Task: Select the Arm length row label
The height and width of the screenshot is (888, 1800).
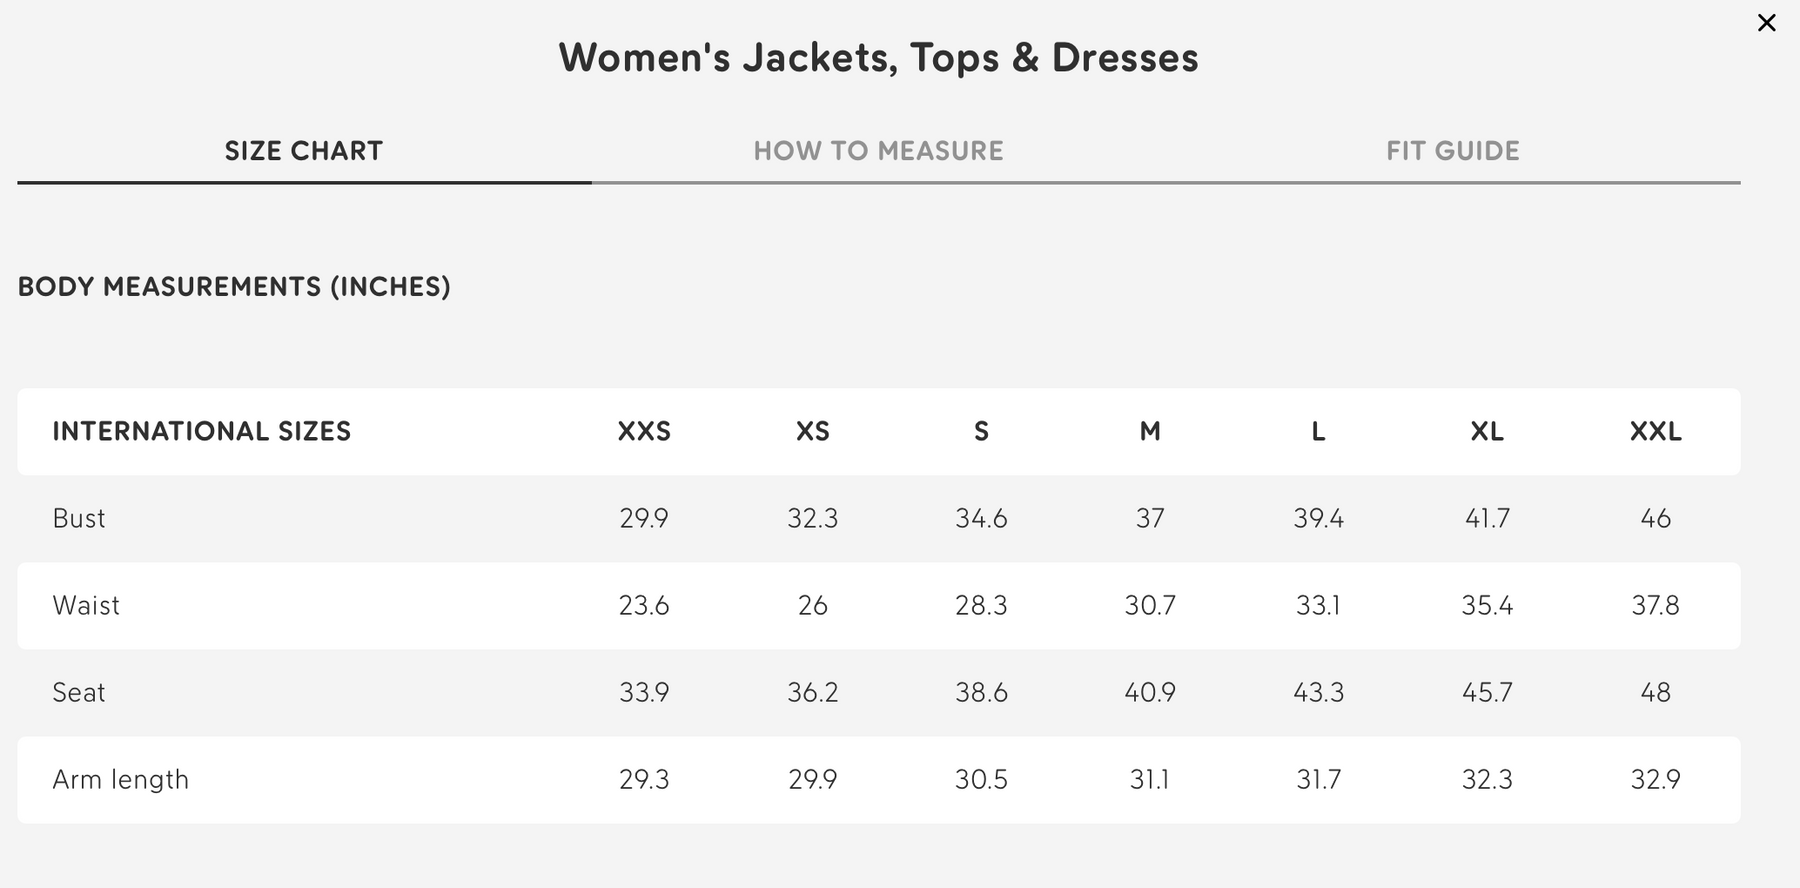Action: pos(121,780)
